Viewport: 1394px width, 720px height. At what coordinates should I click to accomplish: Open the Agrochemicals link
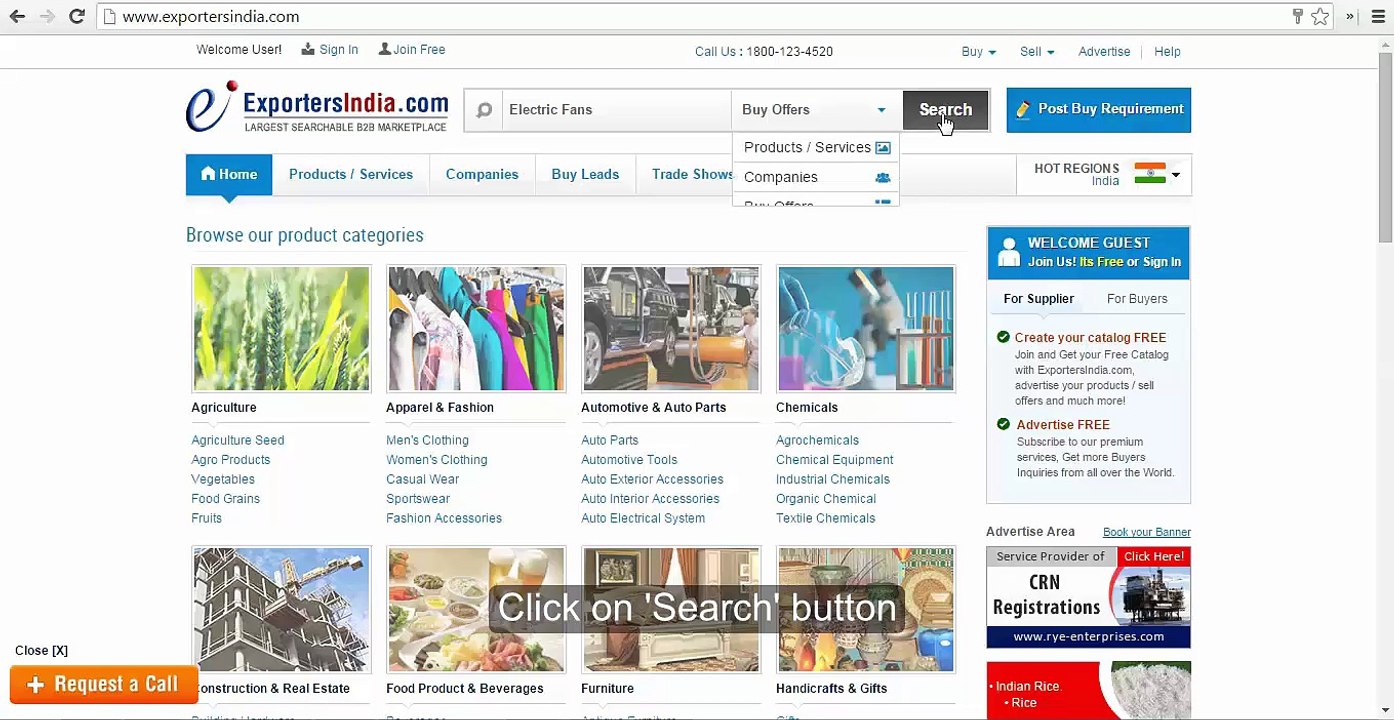click(817, 440)
